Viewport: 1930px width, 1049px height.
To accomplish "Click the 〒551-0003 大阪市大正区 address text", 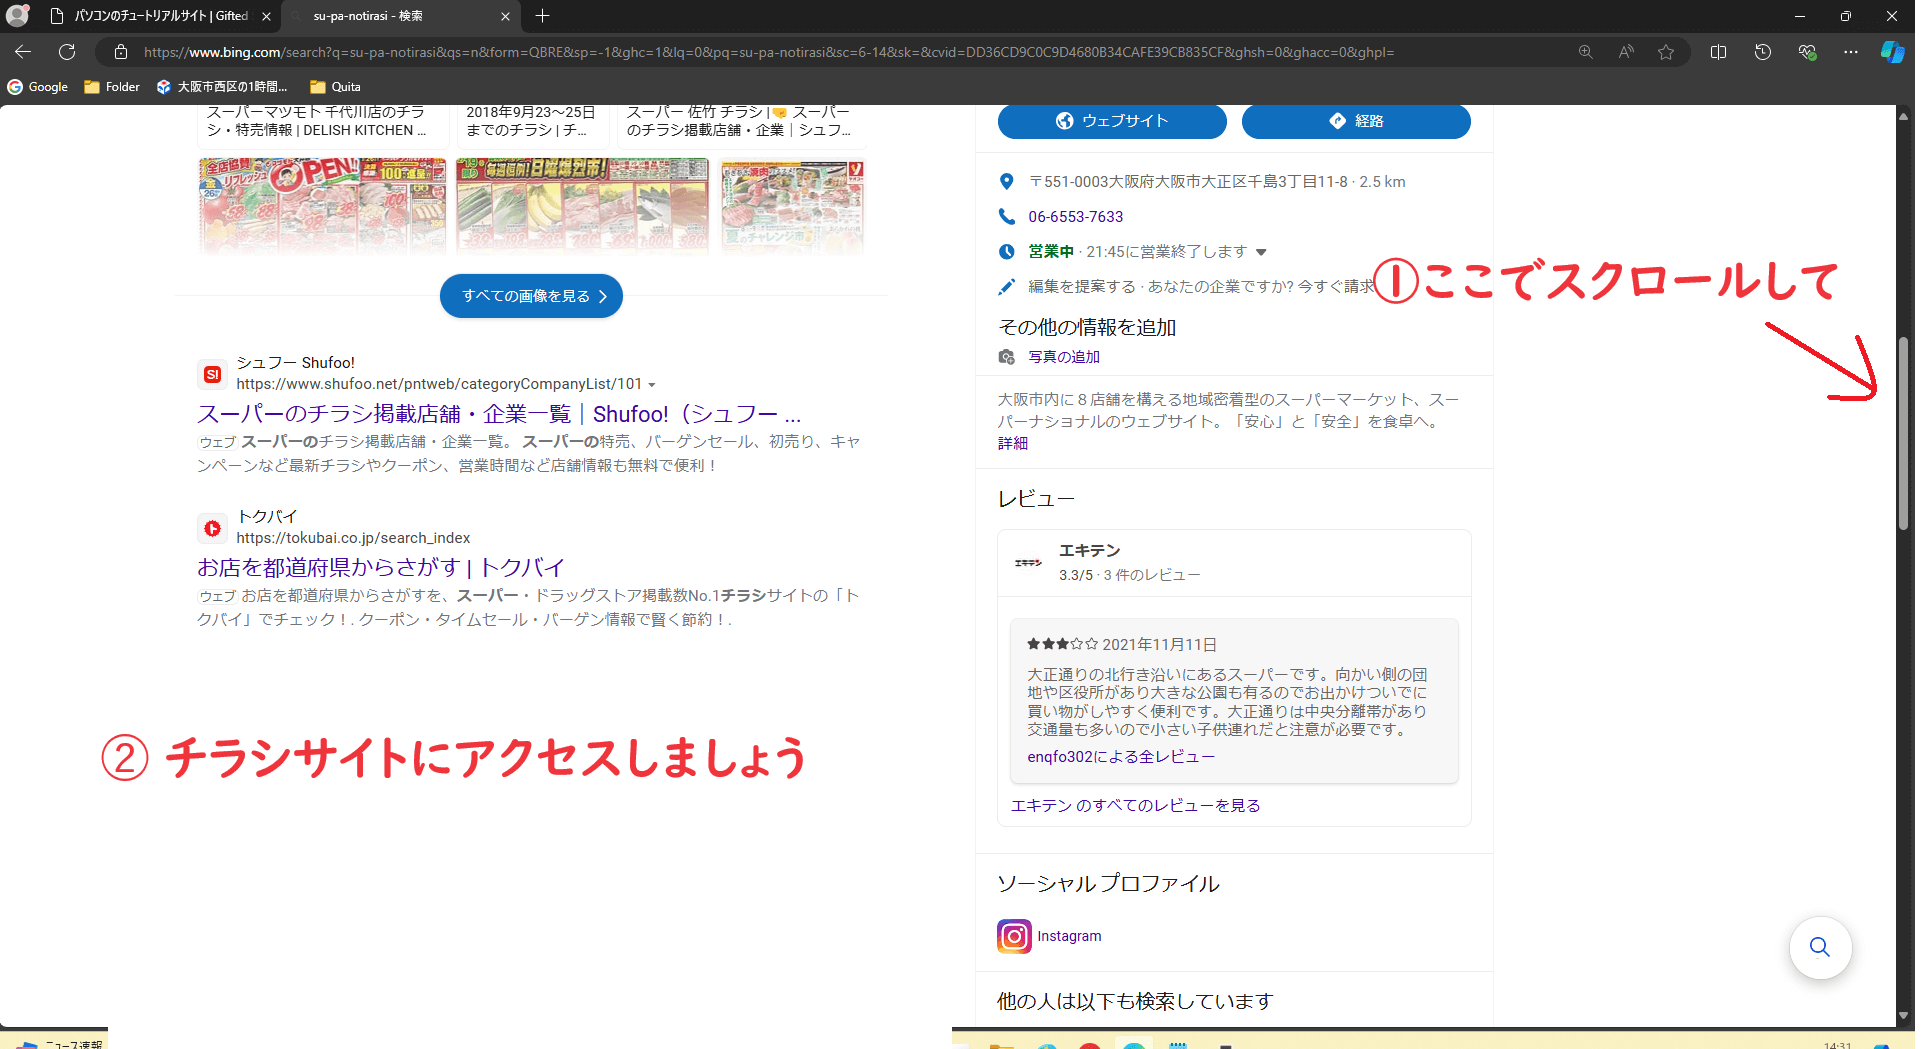I will point(1188,182).
